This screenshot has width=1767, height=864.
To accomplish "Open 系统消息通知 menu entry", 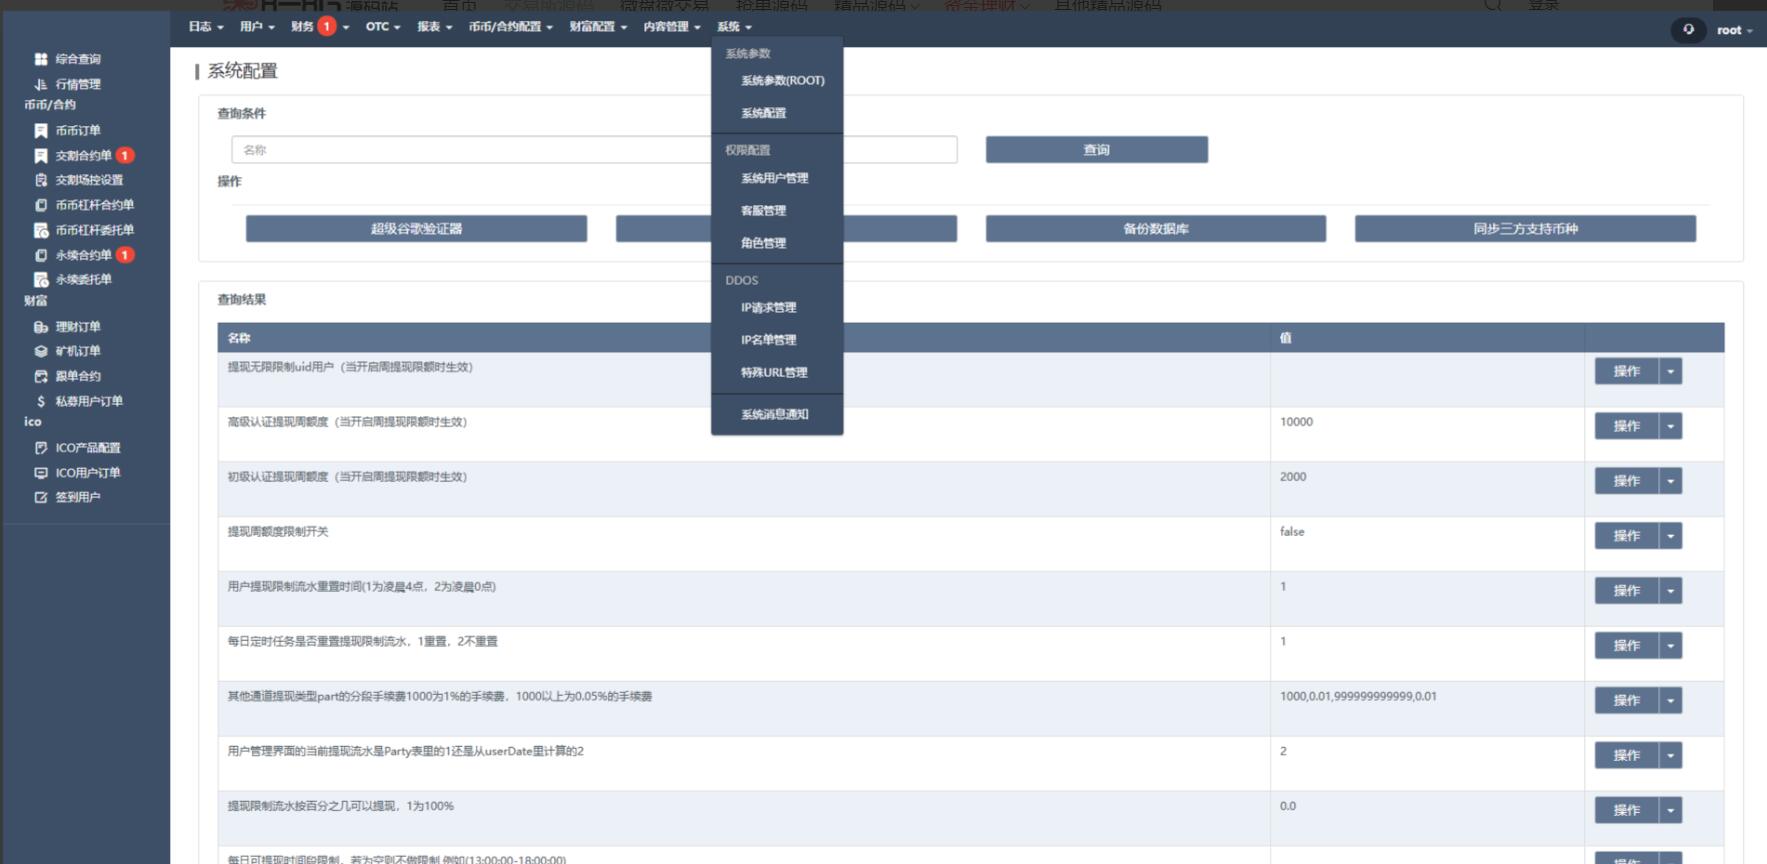I will (774, 414).
